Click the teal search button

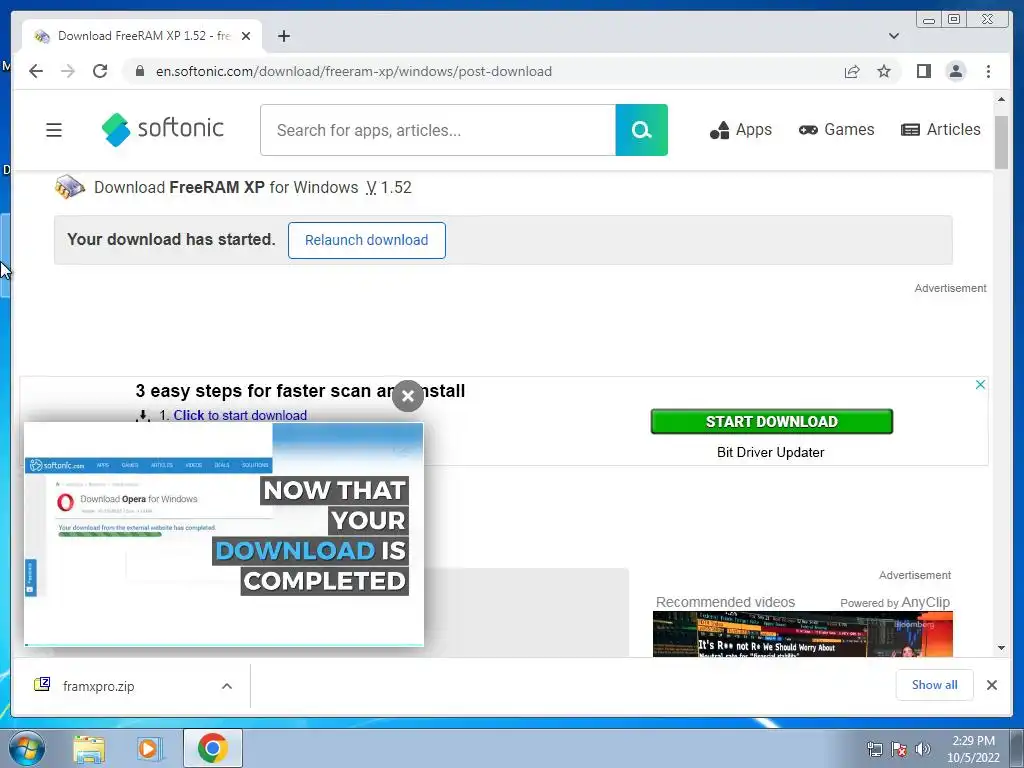click(x=641, y=130)
